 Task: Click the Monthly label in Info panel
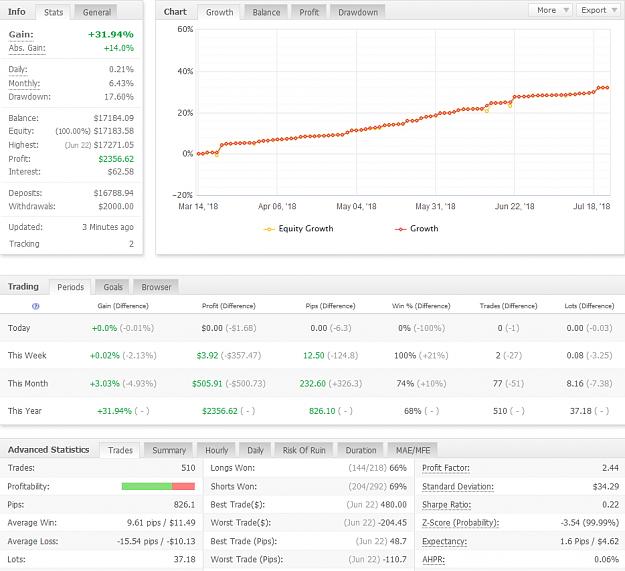point(24,83)
